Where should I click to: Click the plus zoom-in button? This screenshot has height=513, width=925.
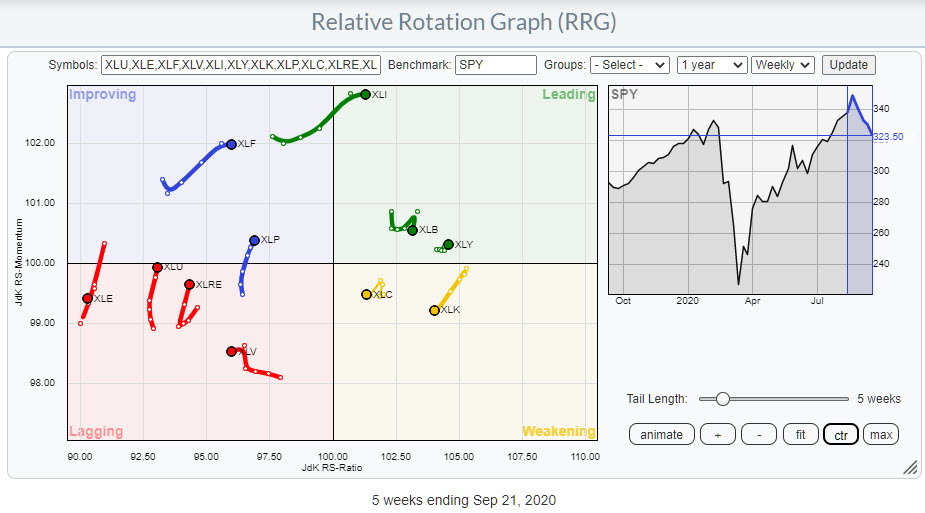719,434
